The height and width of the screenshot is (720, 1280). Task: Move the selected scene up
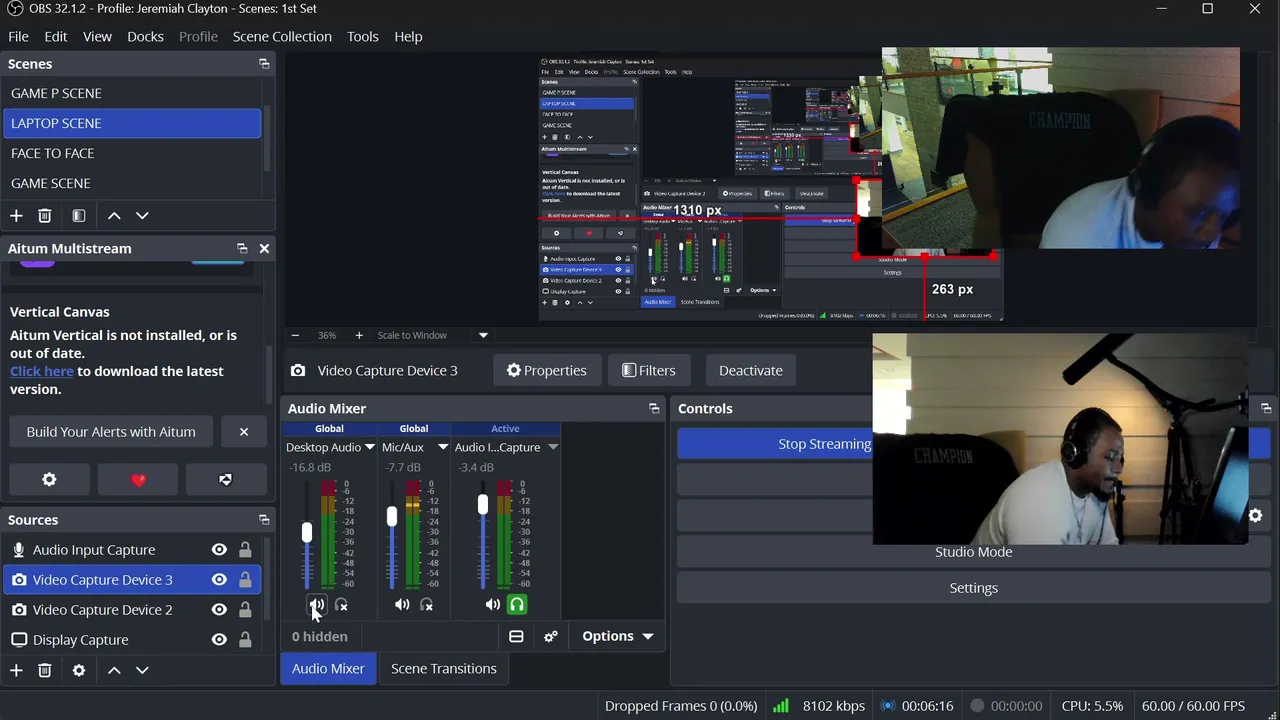114,215
